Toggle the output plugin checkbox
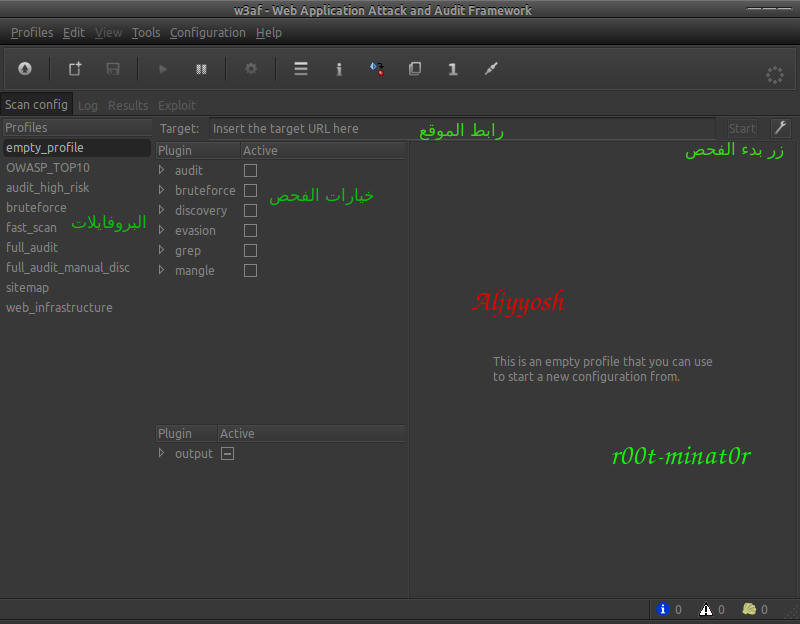Image resolution: width=800 pixels, height=624 pixels. pos(228,453)
